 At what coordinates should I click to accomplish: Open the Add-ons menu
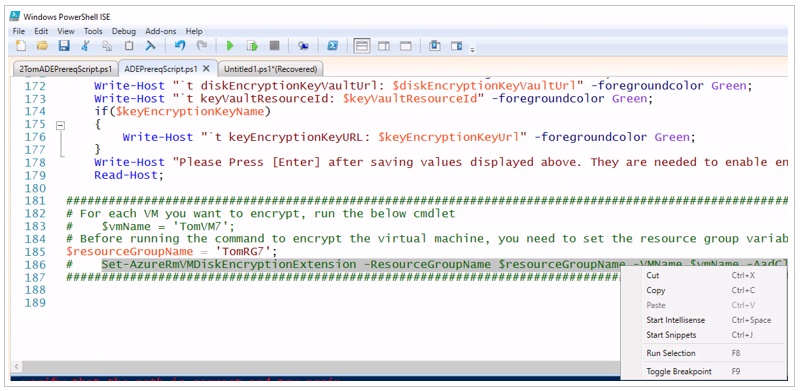(161, 31)
